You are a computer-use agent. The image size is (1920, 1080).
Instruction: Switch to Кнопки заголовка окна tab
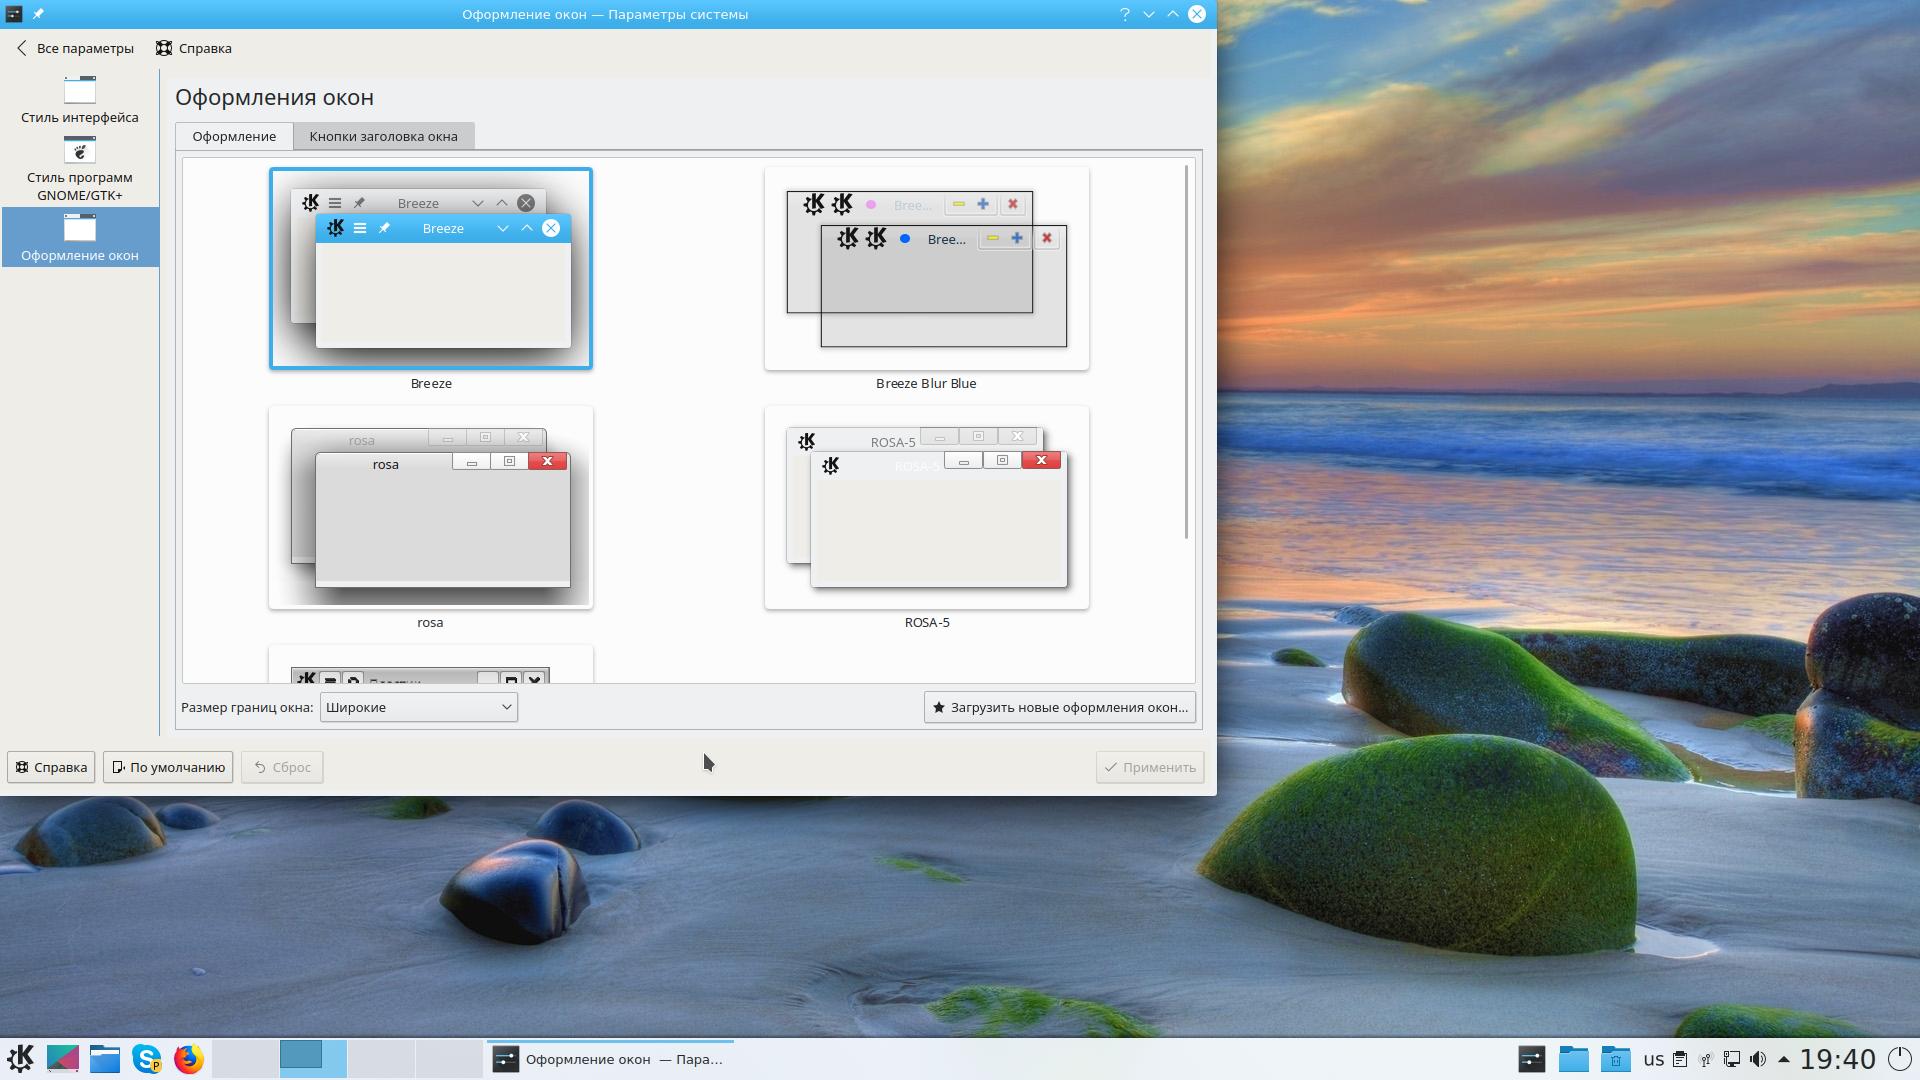[x=383, y=136]
